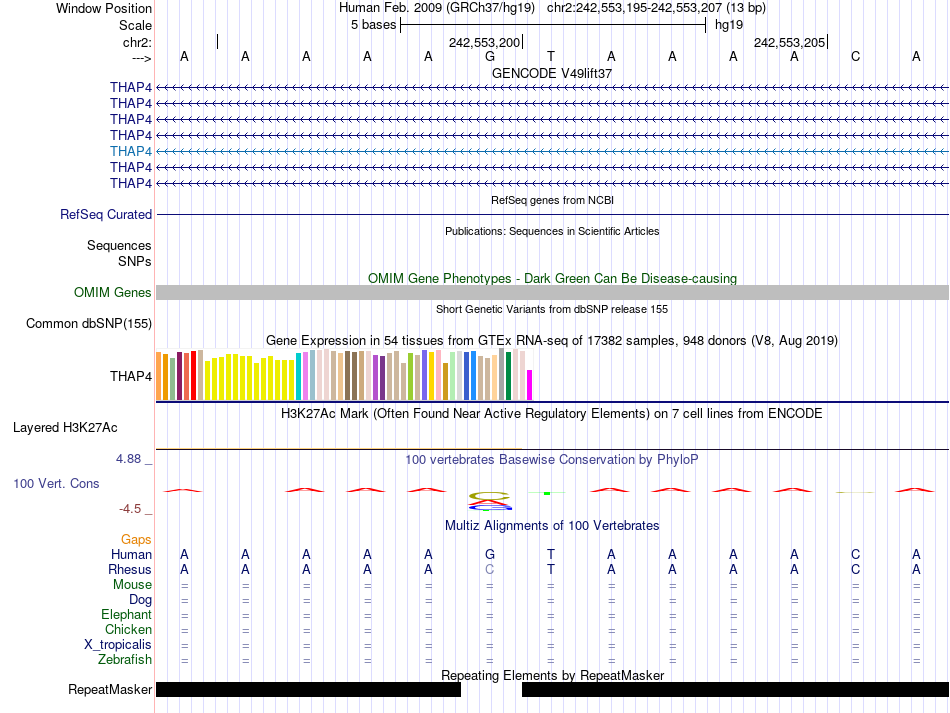Click the 100 Vert. Cons label
Screen dimensions: 950x713
coord(56,483)
